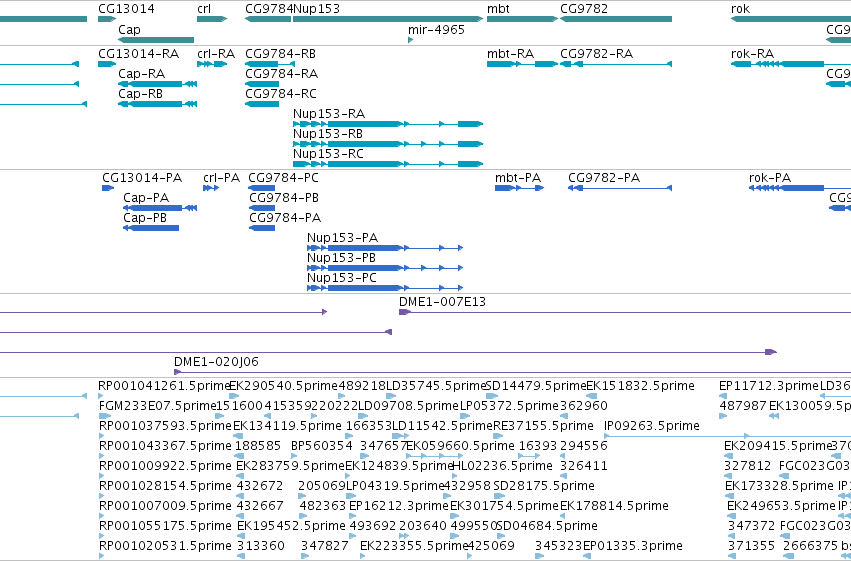Select protein CG9784-PA
Image resolution: width=851 pixels, height=561 pixels.
[x=262, y=228]
